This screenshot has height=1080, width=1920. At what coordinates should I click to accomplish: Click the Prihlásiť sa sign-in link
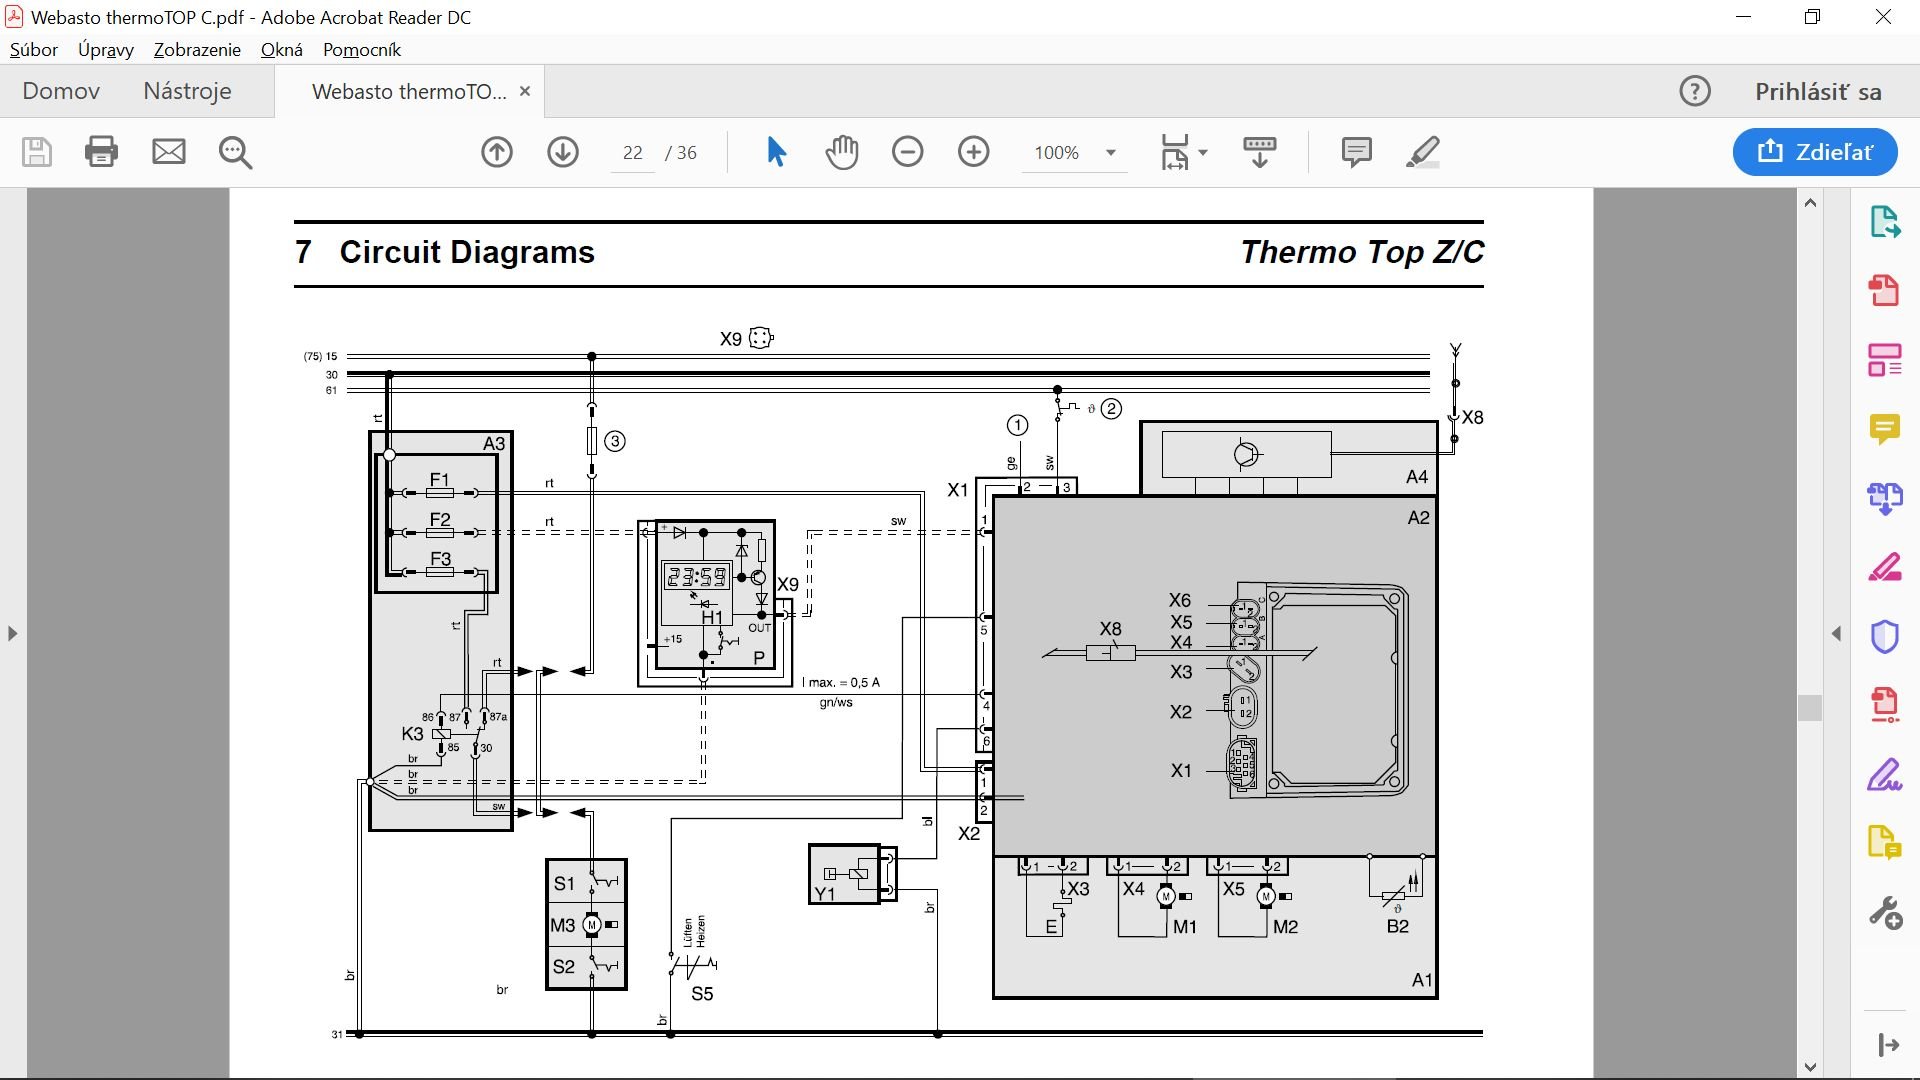(x=1818, y=92)
